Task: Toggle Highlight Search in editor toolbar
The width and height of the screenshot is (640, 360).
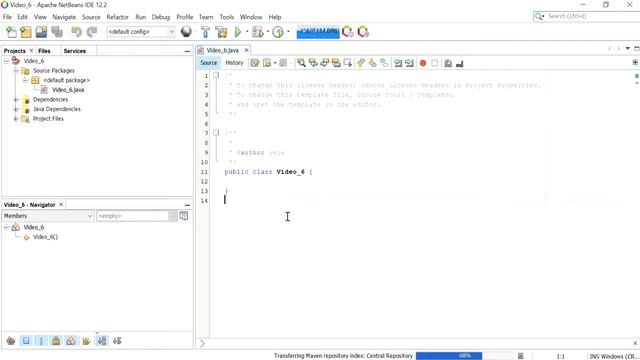Action: coord(336,63)
